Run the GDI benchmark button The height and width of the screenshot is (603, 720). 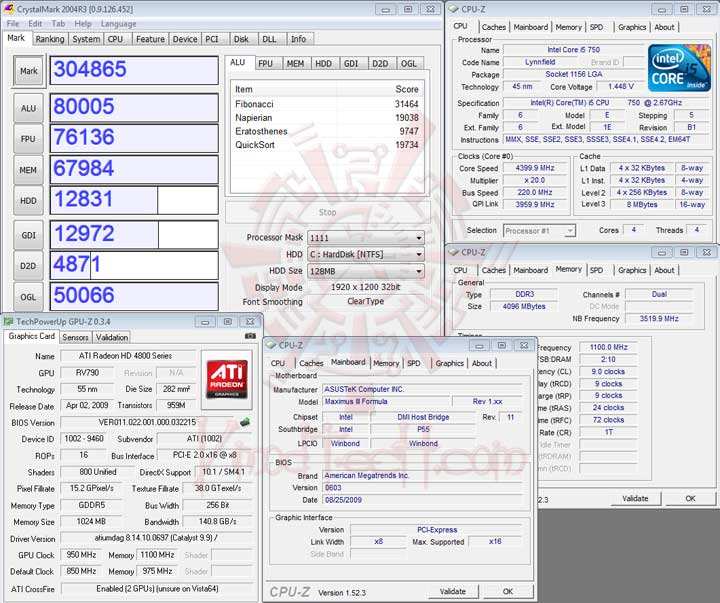pos(28,235)
